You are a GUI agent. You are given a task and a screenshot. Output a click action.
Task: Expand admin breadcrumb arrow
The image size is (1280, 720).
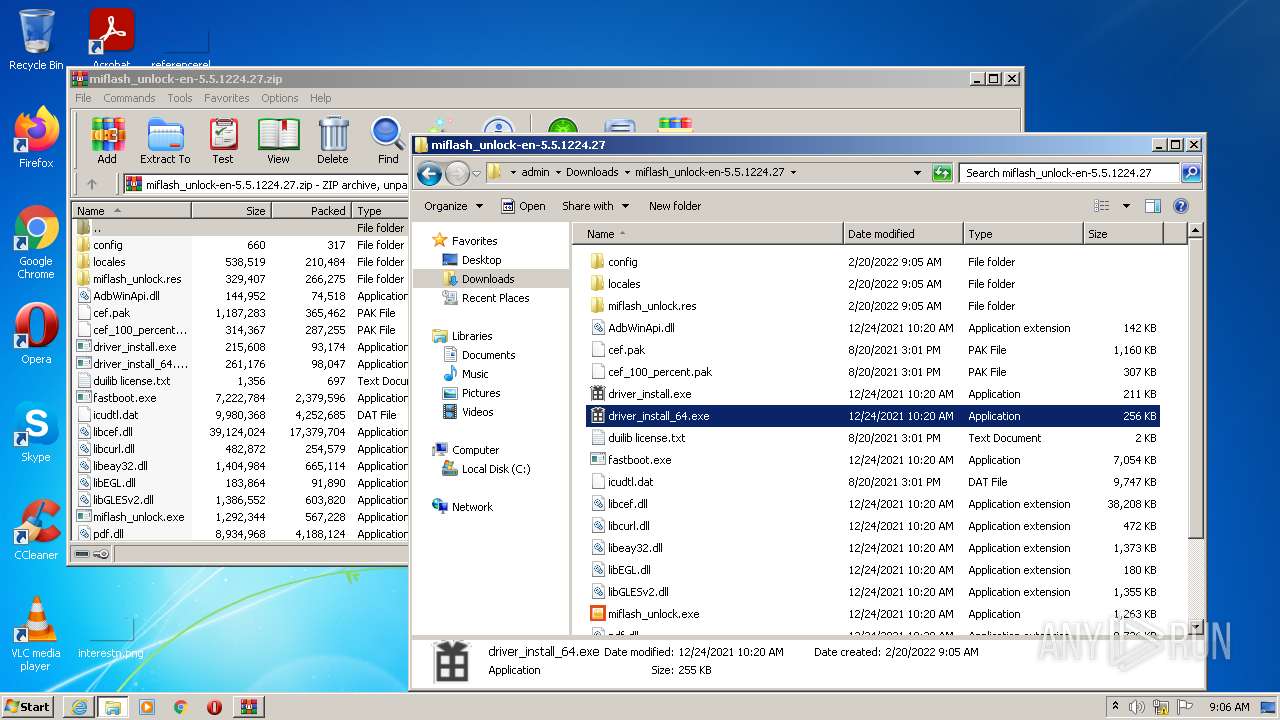pos(558,172)
